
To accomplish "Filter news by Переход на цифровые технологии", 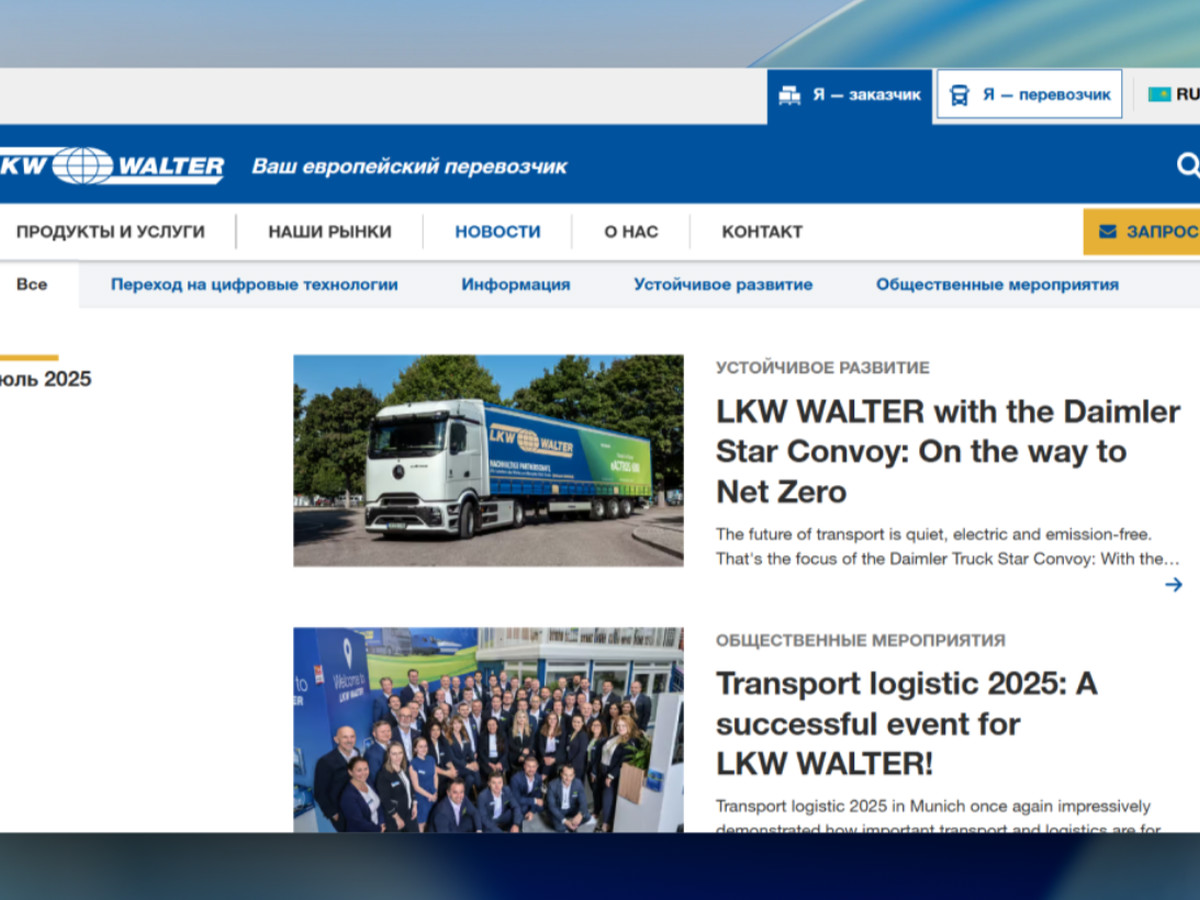I will 254,284.
